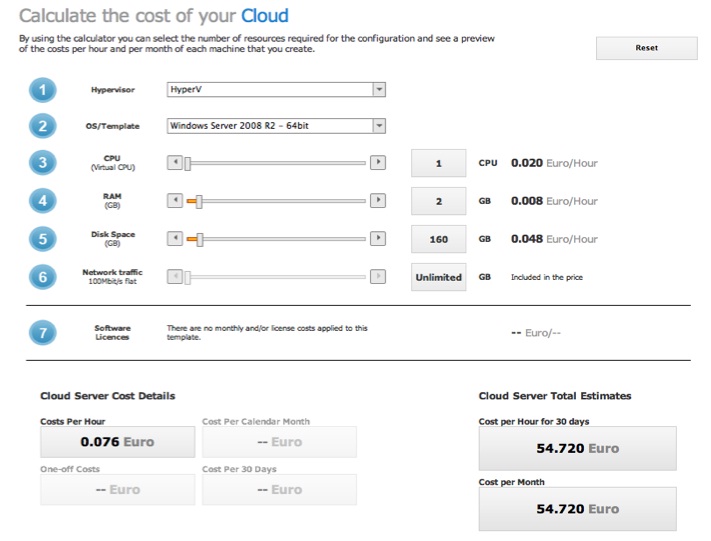Decrease RAM with the left arrow

pyautogui.click(x=175, y=200)
